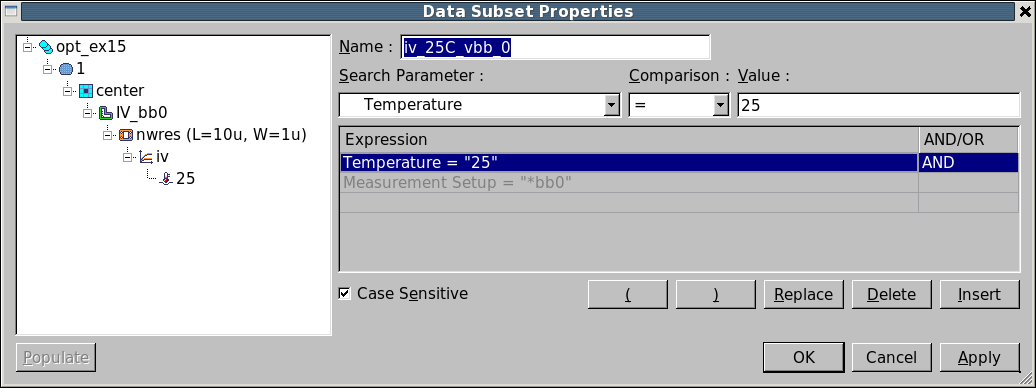Screen dimensions: 1036x388
Task: Click the window menu icon in title bar
Action: (x=11, y=11)
